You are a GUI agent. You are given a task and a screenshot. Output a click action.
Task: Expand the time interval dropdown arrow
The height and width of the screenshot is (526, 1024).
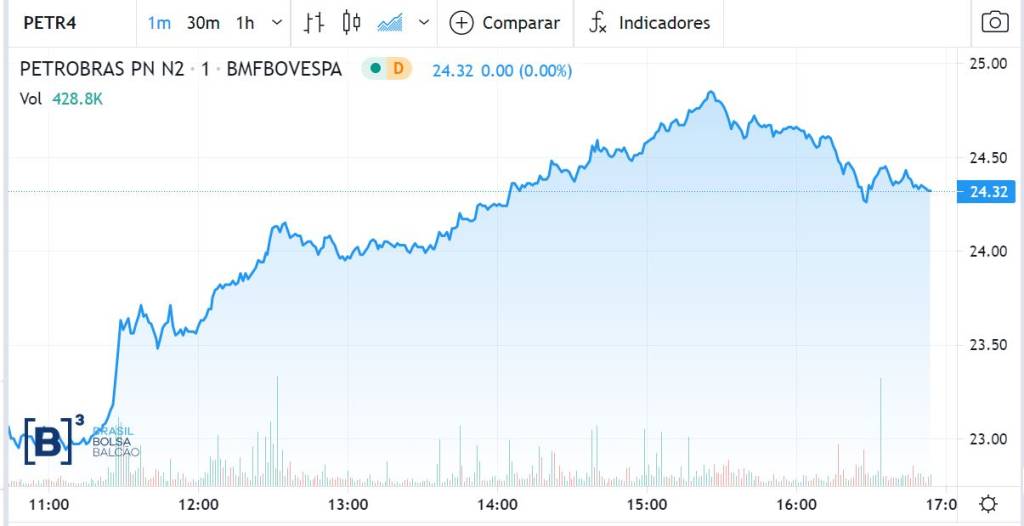pos(277,22)
